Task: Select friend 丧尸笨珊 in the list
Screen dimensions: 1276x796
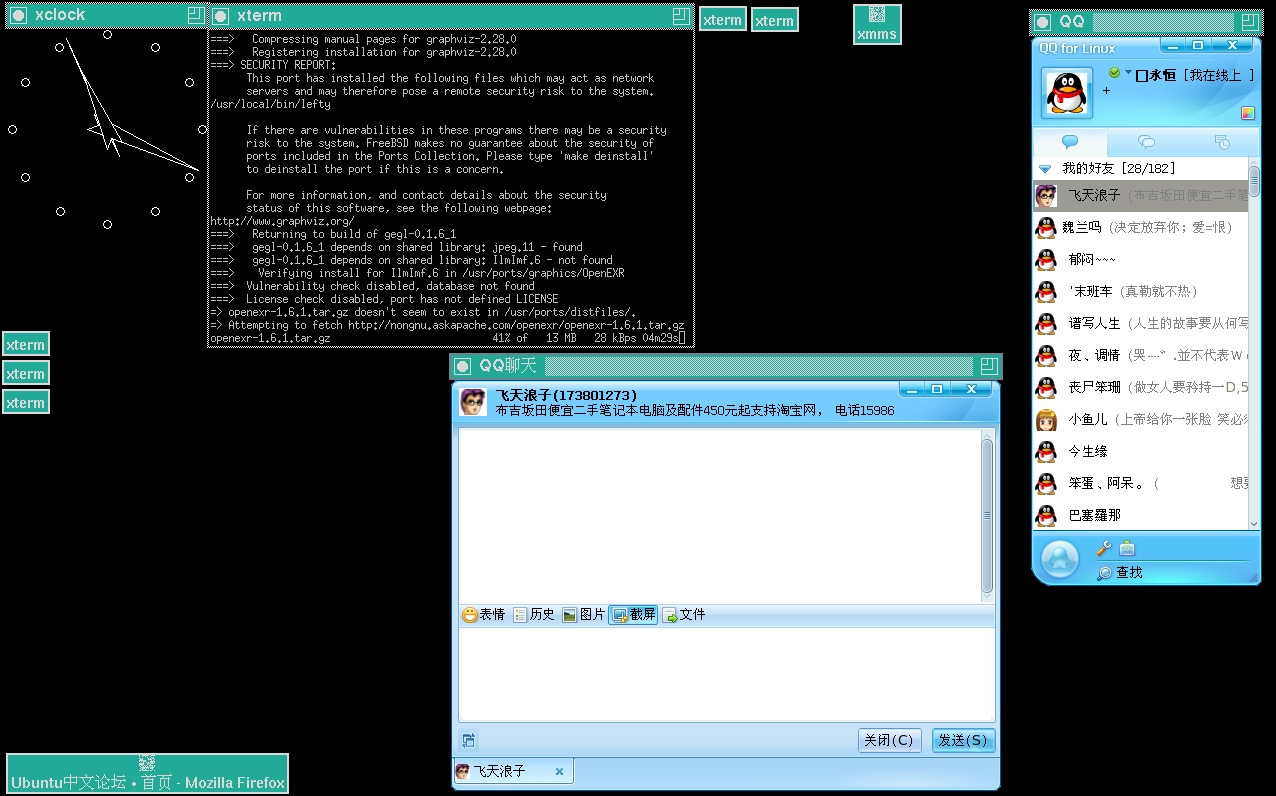Action: tap(1140, 388)
